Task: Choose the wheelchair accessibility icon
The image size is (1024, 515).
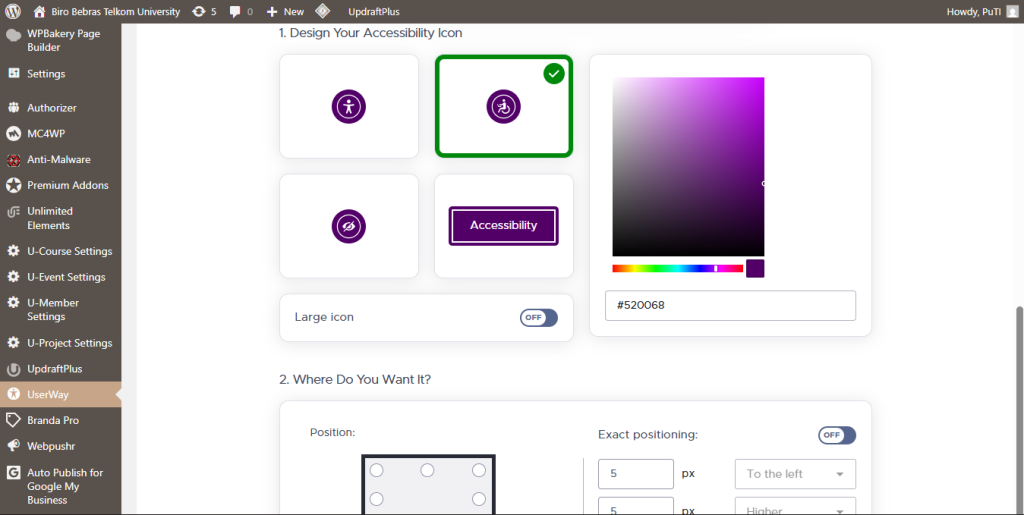Action: [504, 106]
